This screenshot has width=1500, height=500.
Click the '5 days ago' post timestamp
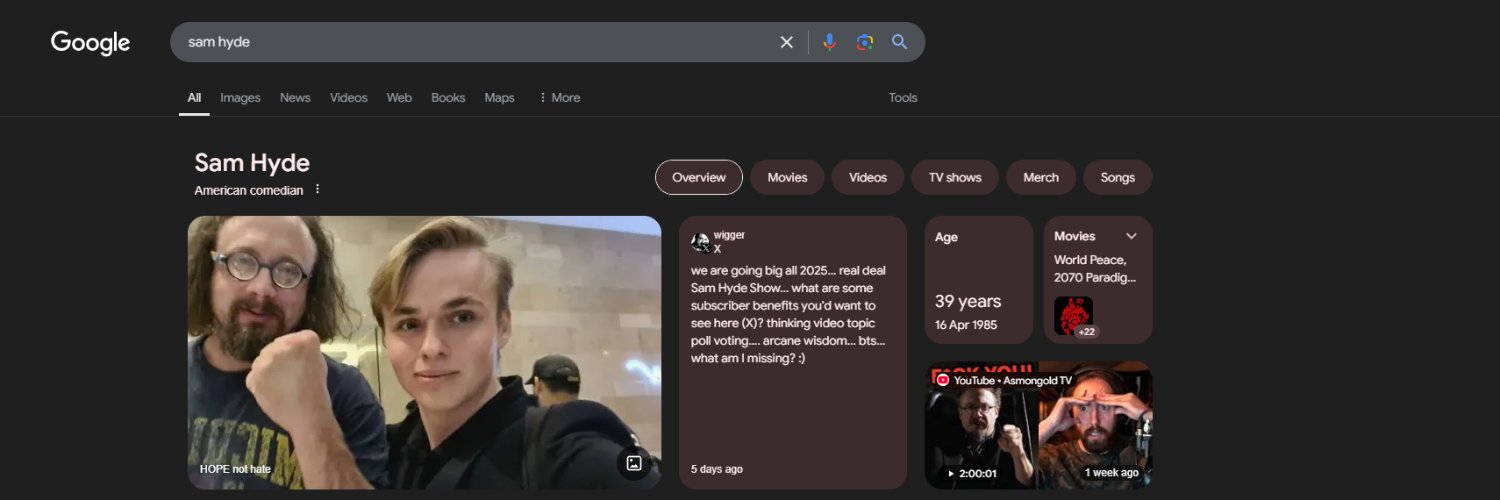coord(717,469)
